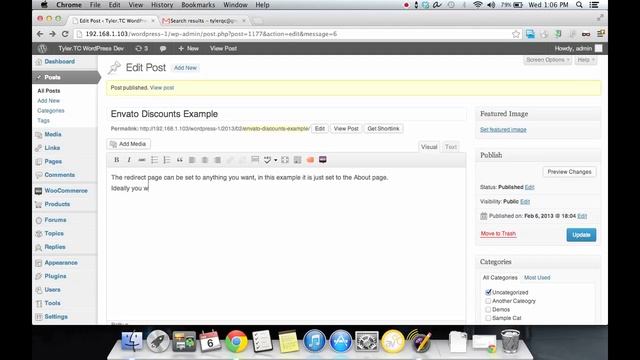The width and height of the screenshot is (640, 360).
Task: Click the Add Media button
Action: [x=128, y=144]
